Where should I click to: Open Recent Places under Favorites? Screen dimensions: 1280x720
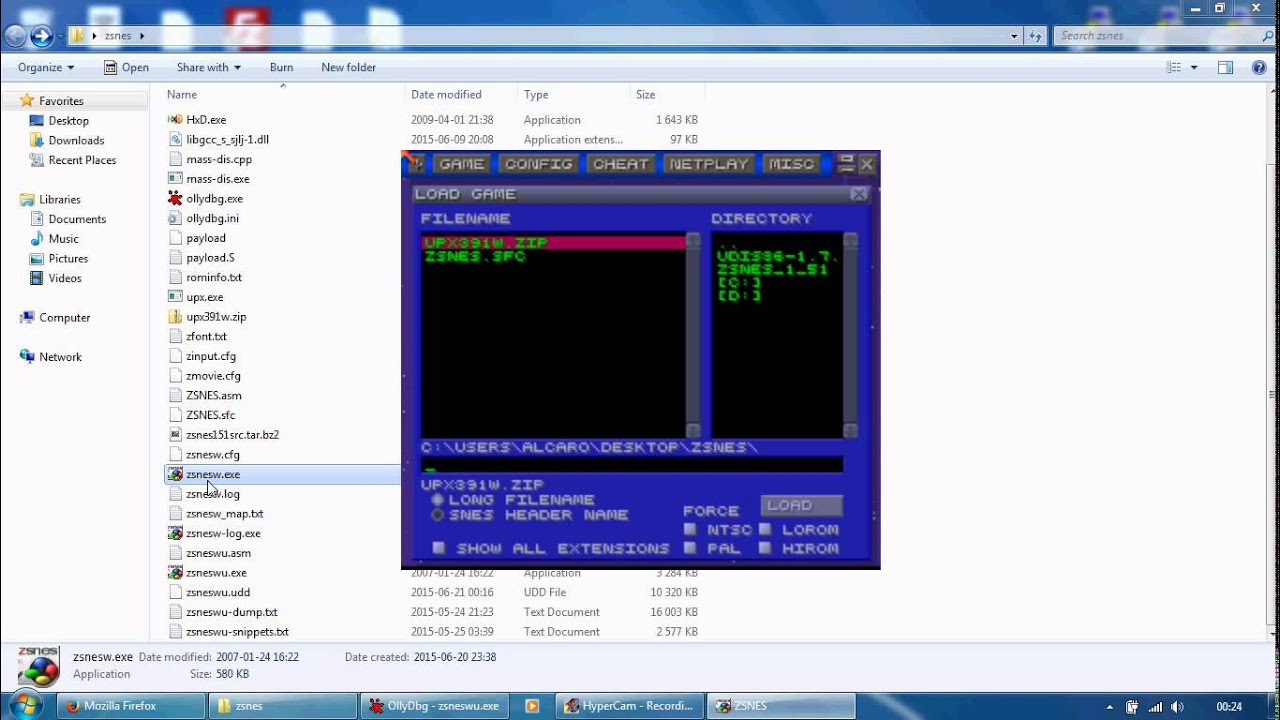[82, 160]
